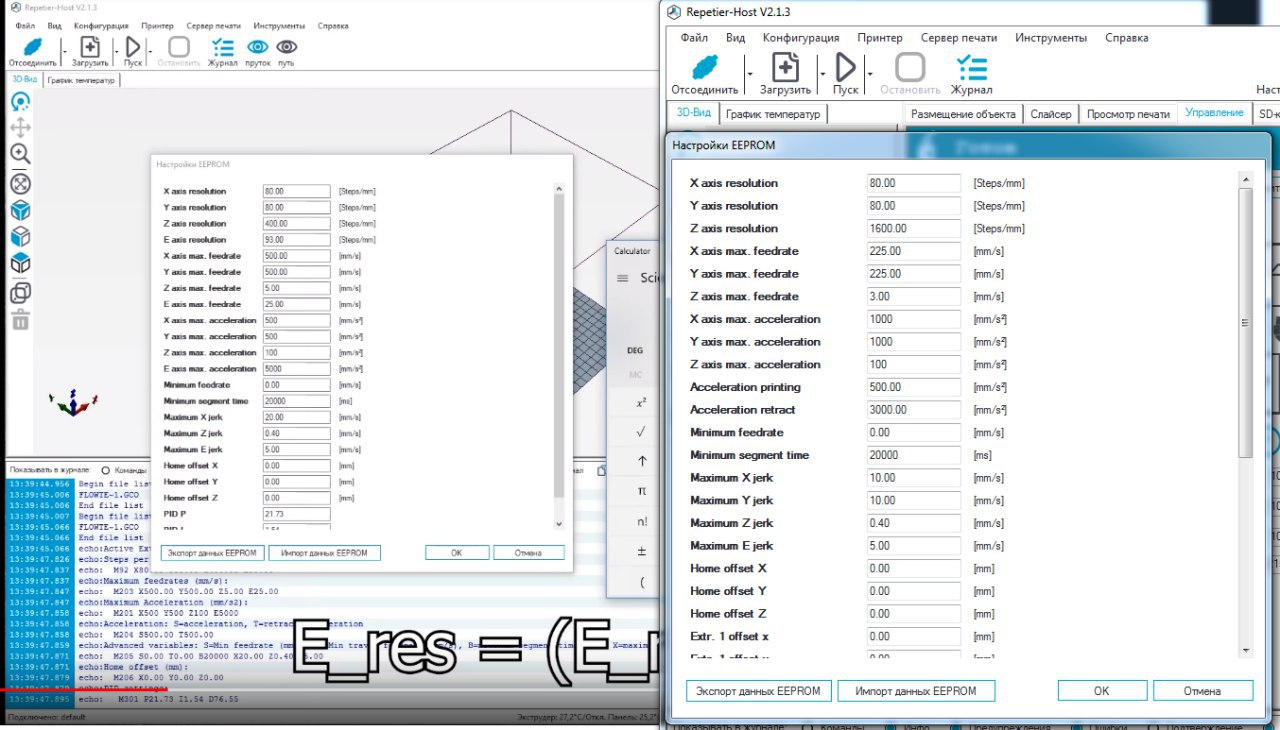
Task: Select the zoom magnifier tool in sidebar
Action: (x=20, y=154)
